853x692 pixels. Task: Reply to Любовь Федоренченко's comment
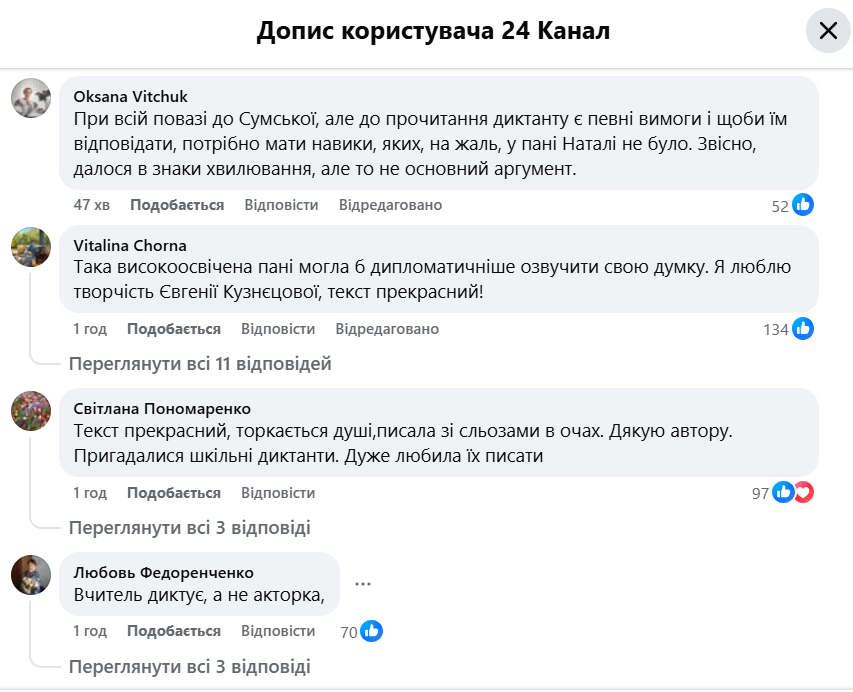click(x=278, y=631)
